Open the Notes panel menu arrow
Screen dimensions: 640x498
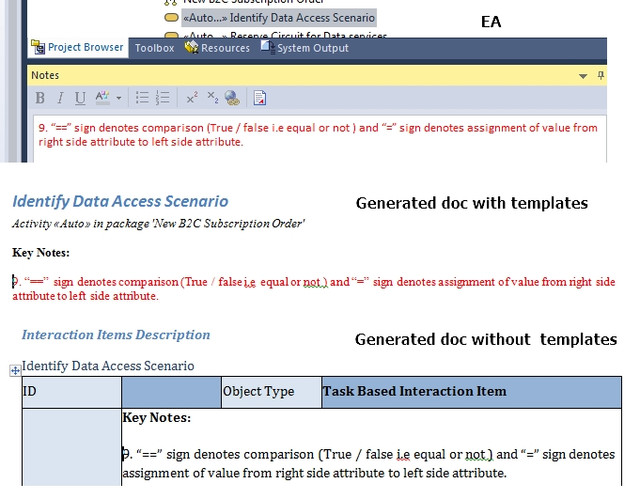pos(583,76)
